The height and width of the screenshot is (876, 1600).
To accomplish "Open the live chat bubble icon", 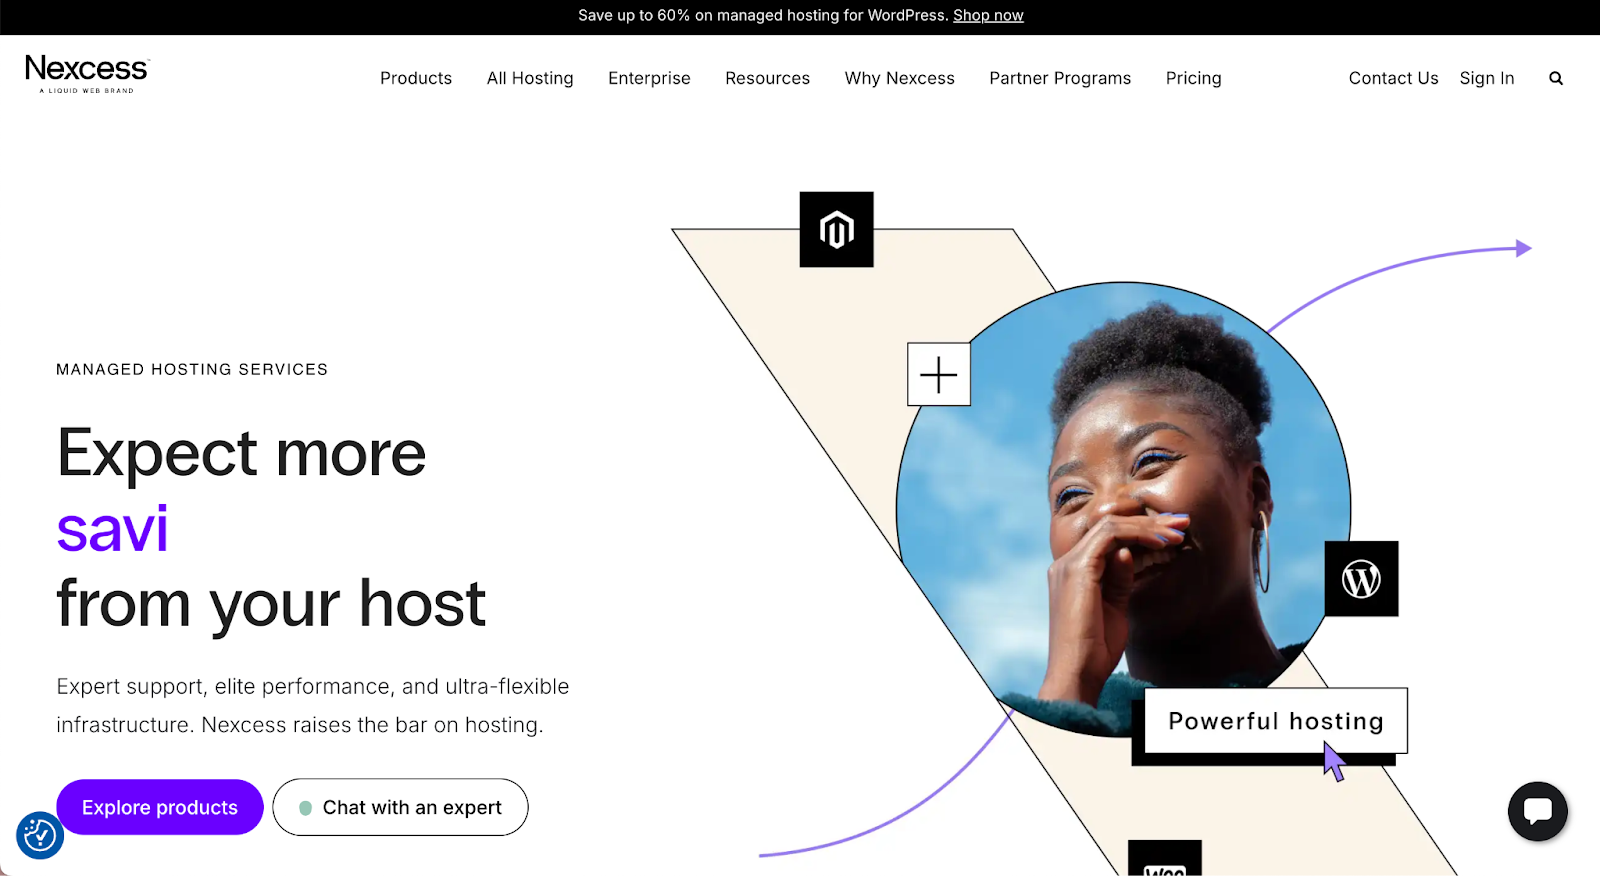I will tap(1538, 811).
